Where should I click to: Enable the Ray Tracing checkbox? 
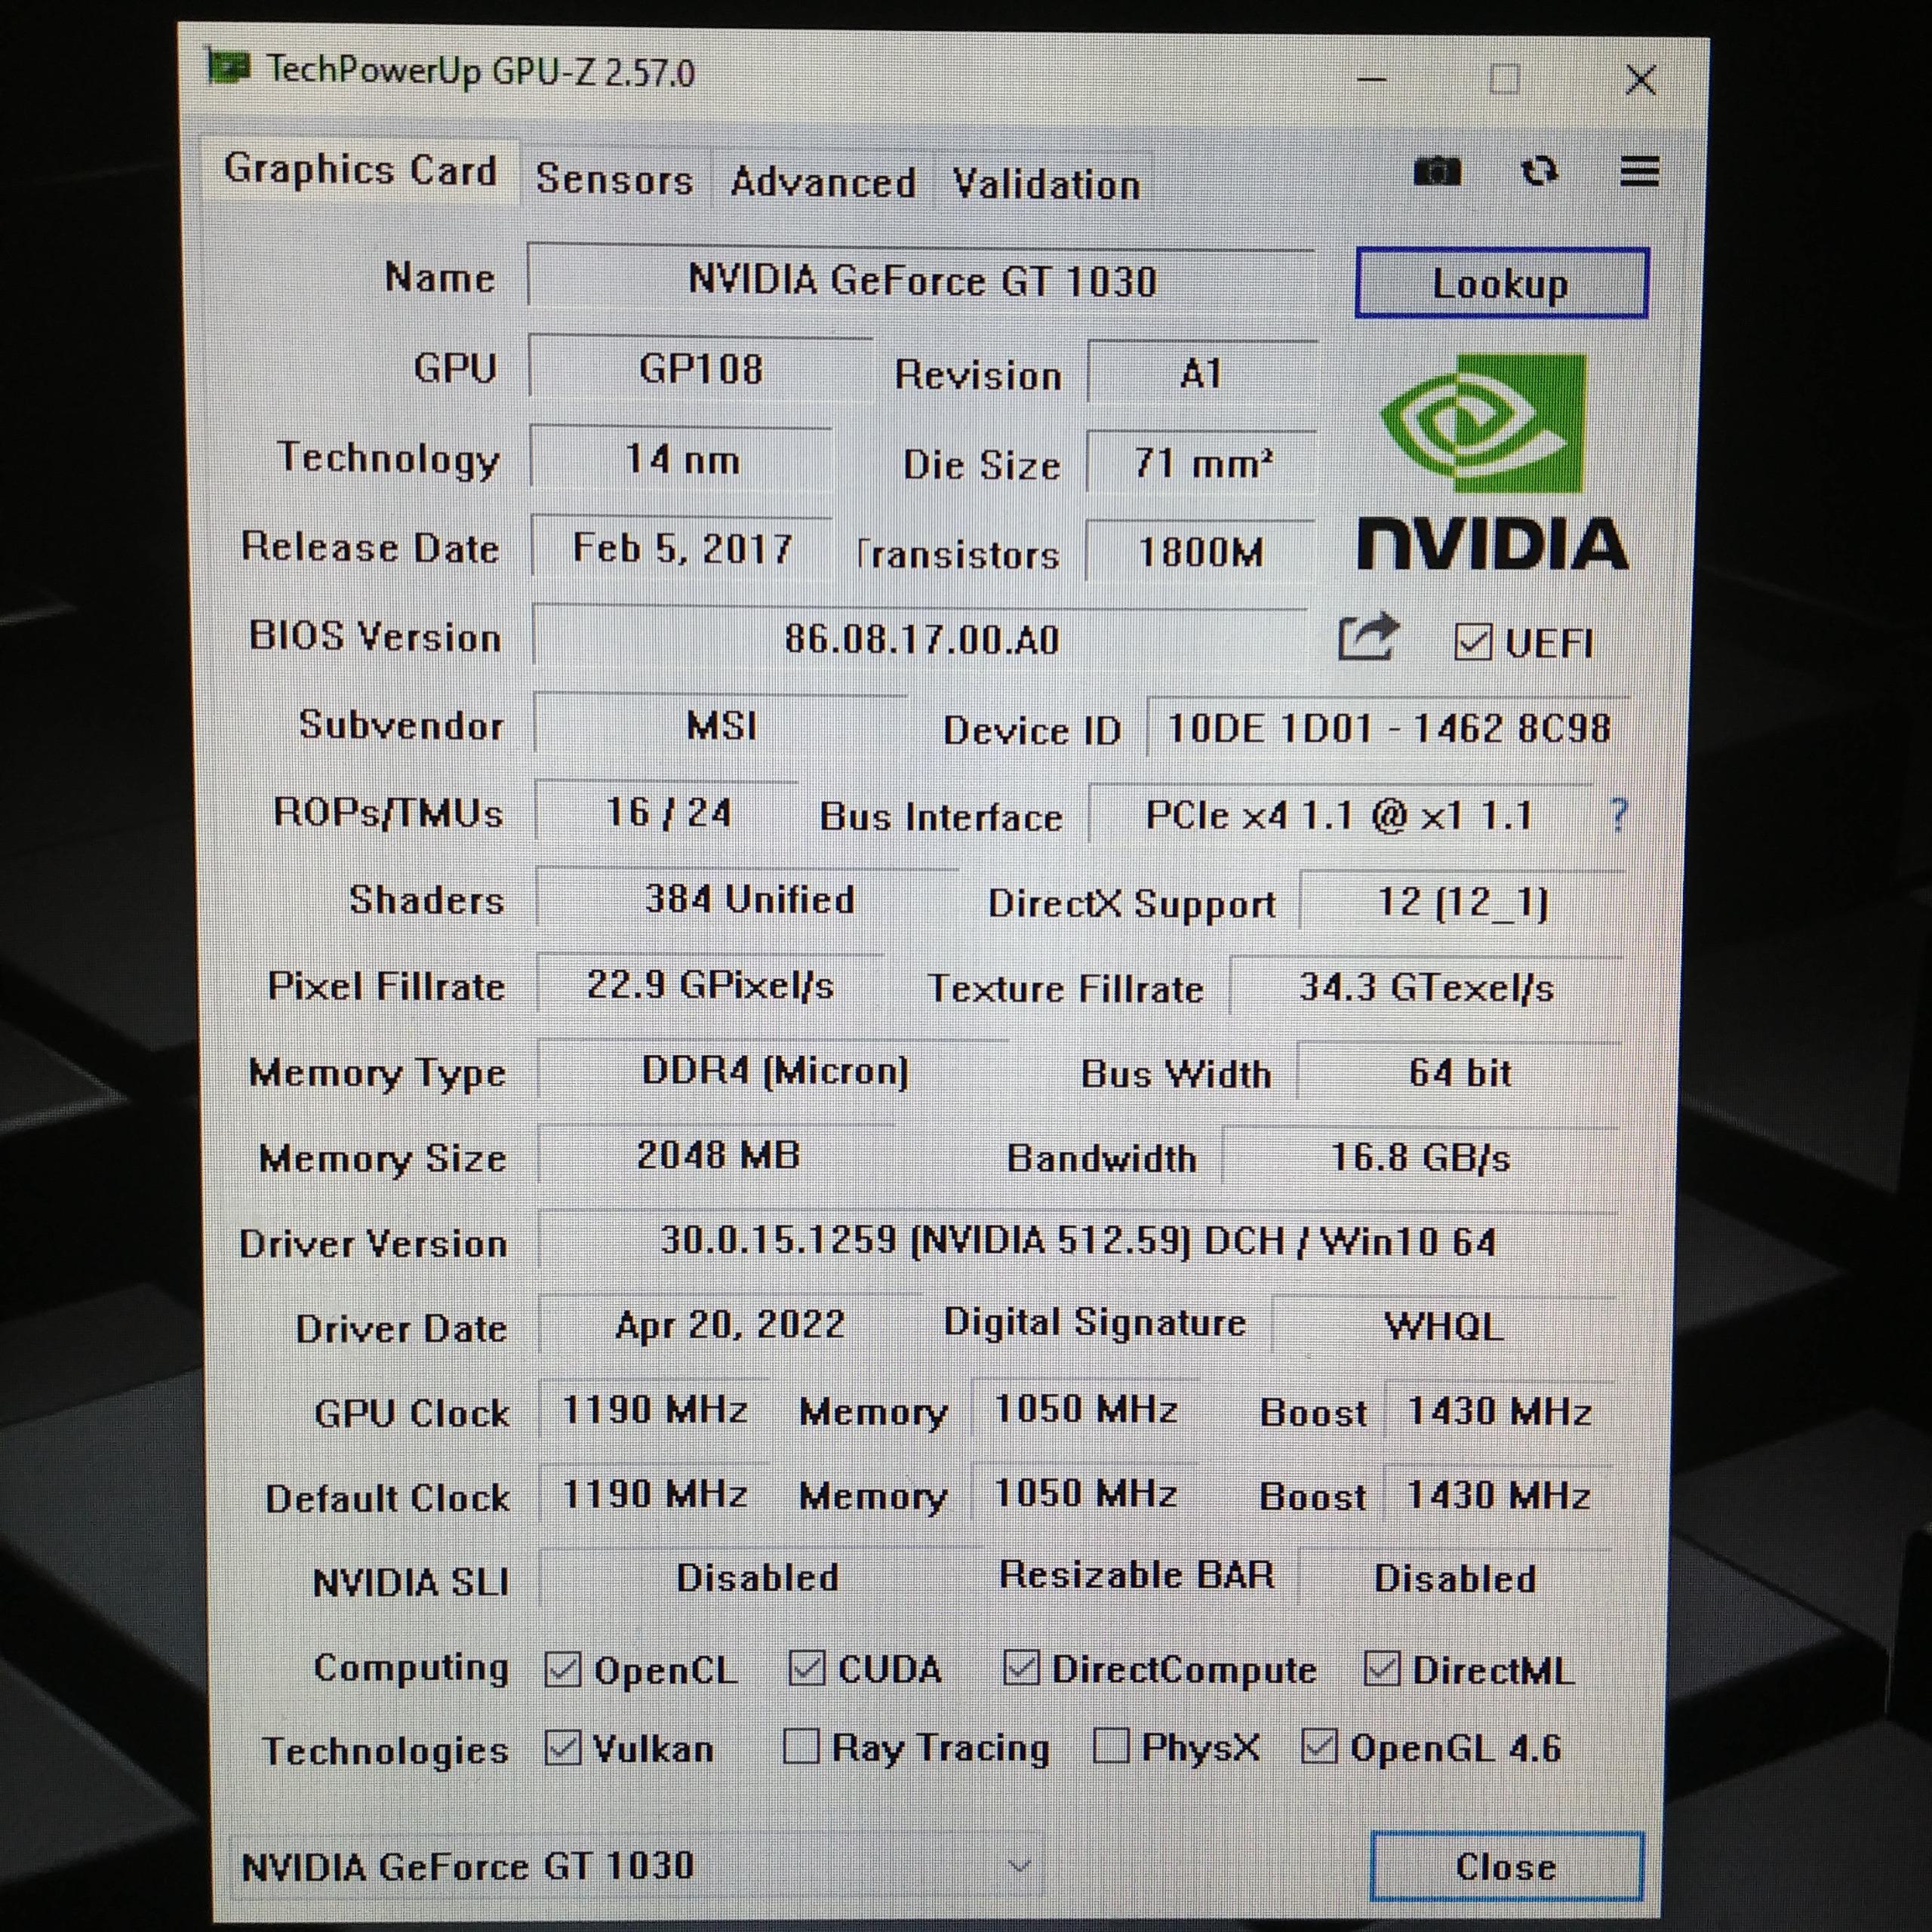pyautogui.click(x=800, y=1747)
